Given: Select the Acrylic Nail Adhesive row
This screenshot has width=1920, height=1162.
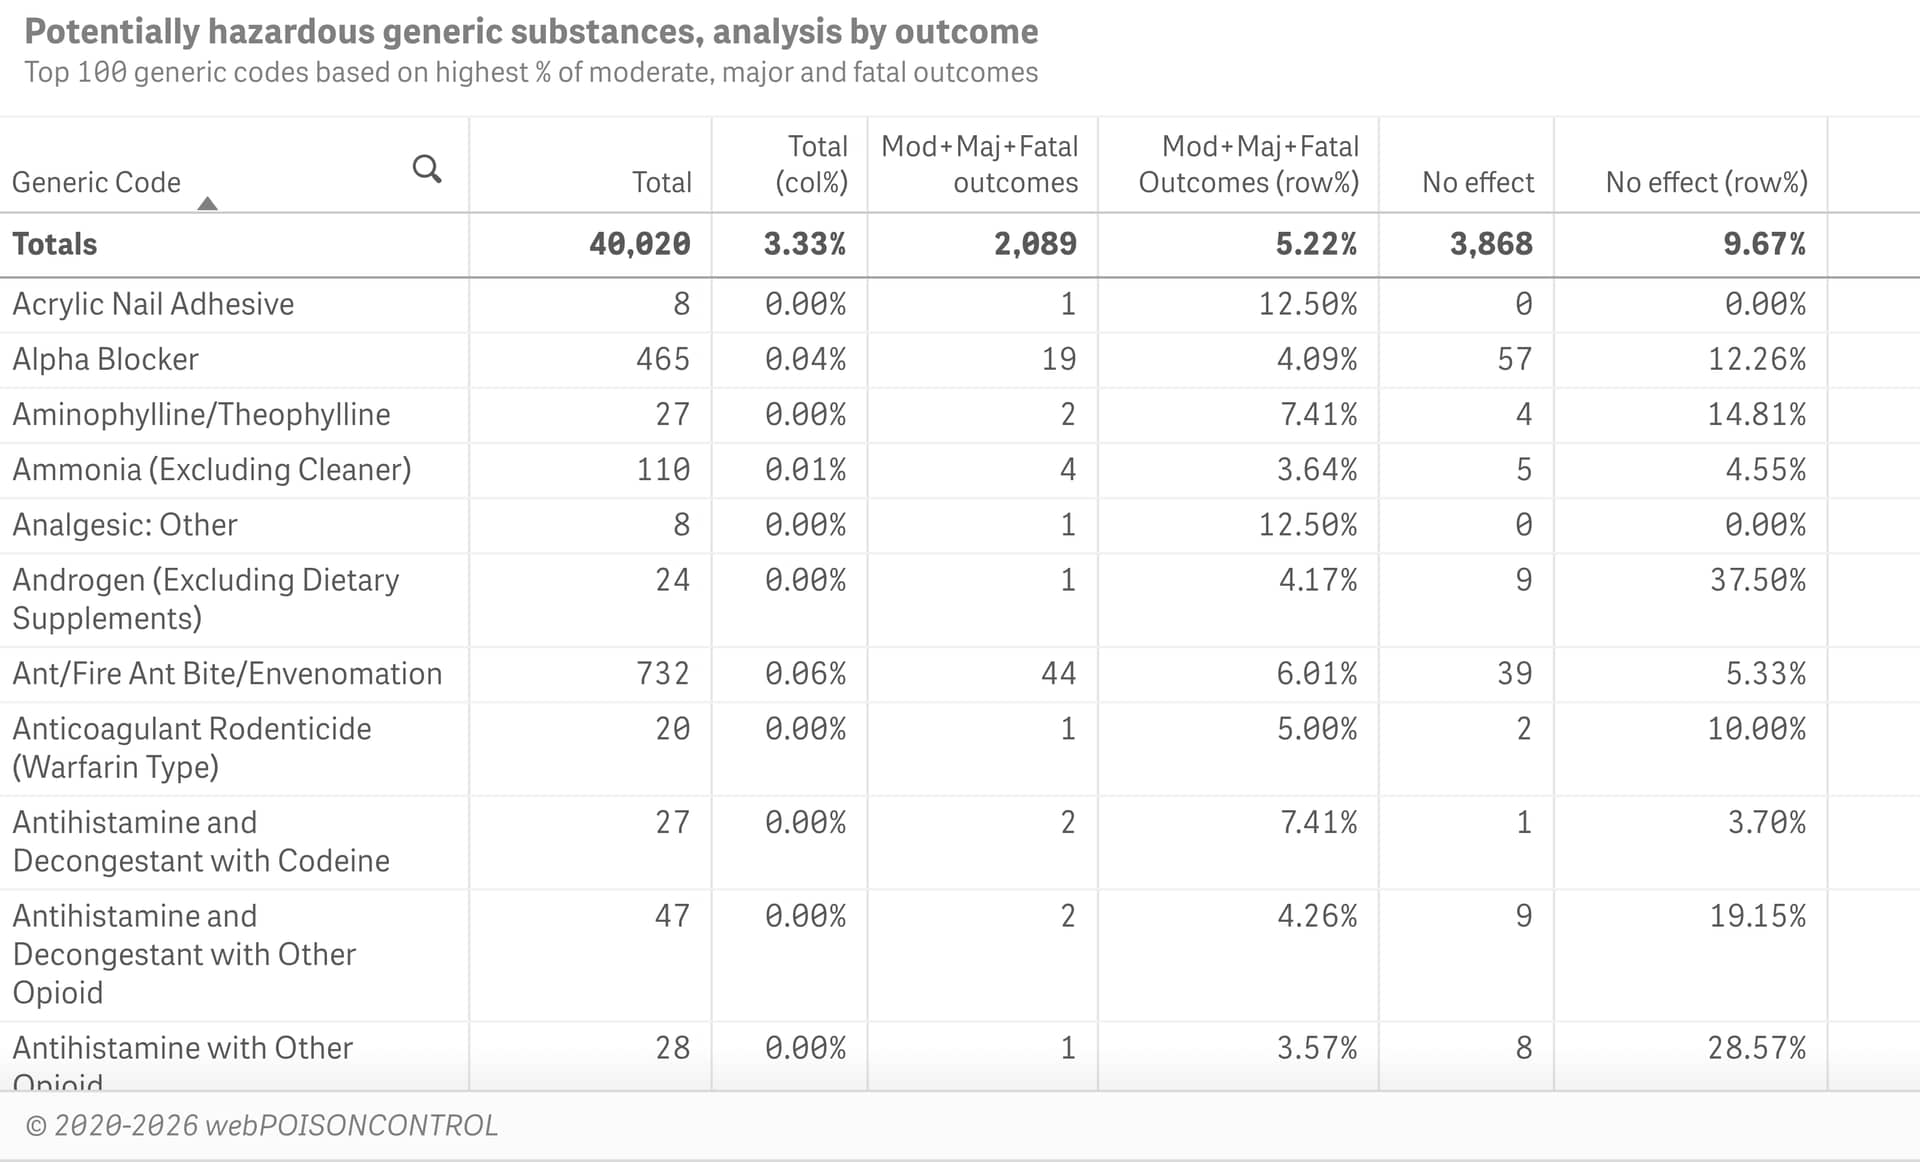Looking at the screenshot, I should point(153,304).
